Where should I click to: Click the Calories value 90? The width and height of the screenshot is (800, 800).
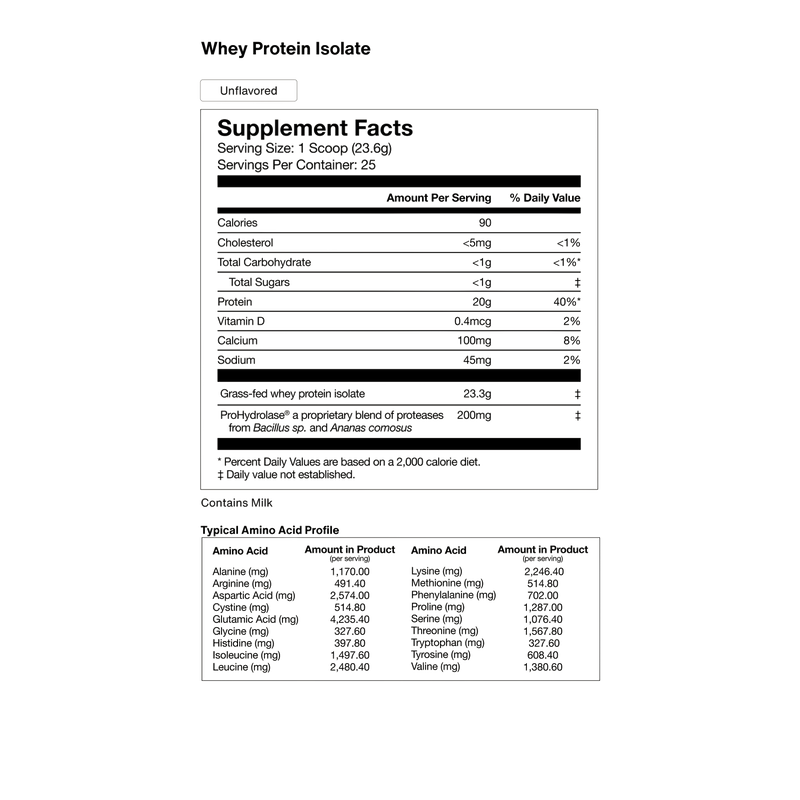click(485, 223)
